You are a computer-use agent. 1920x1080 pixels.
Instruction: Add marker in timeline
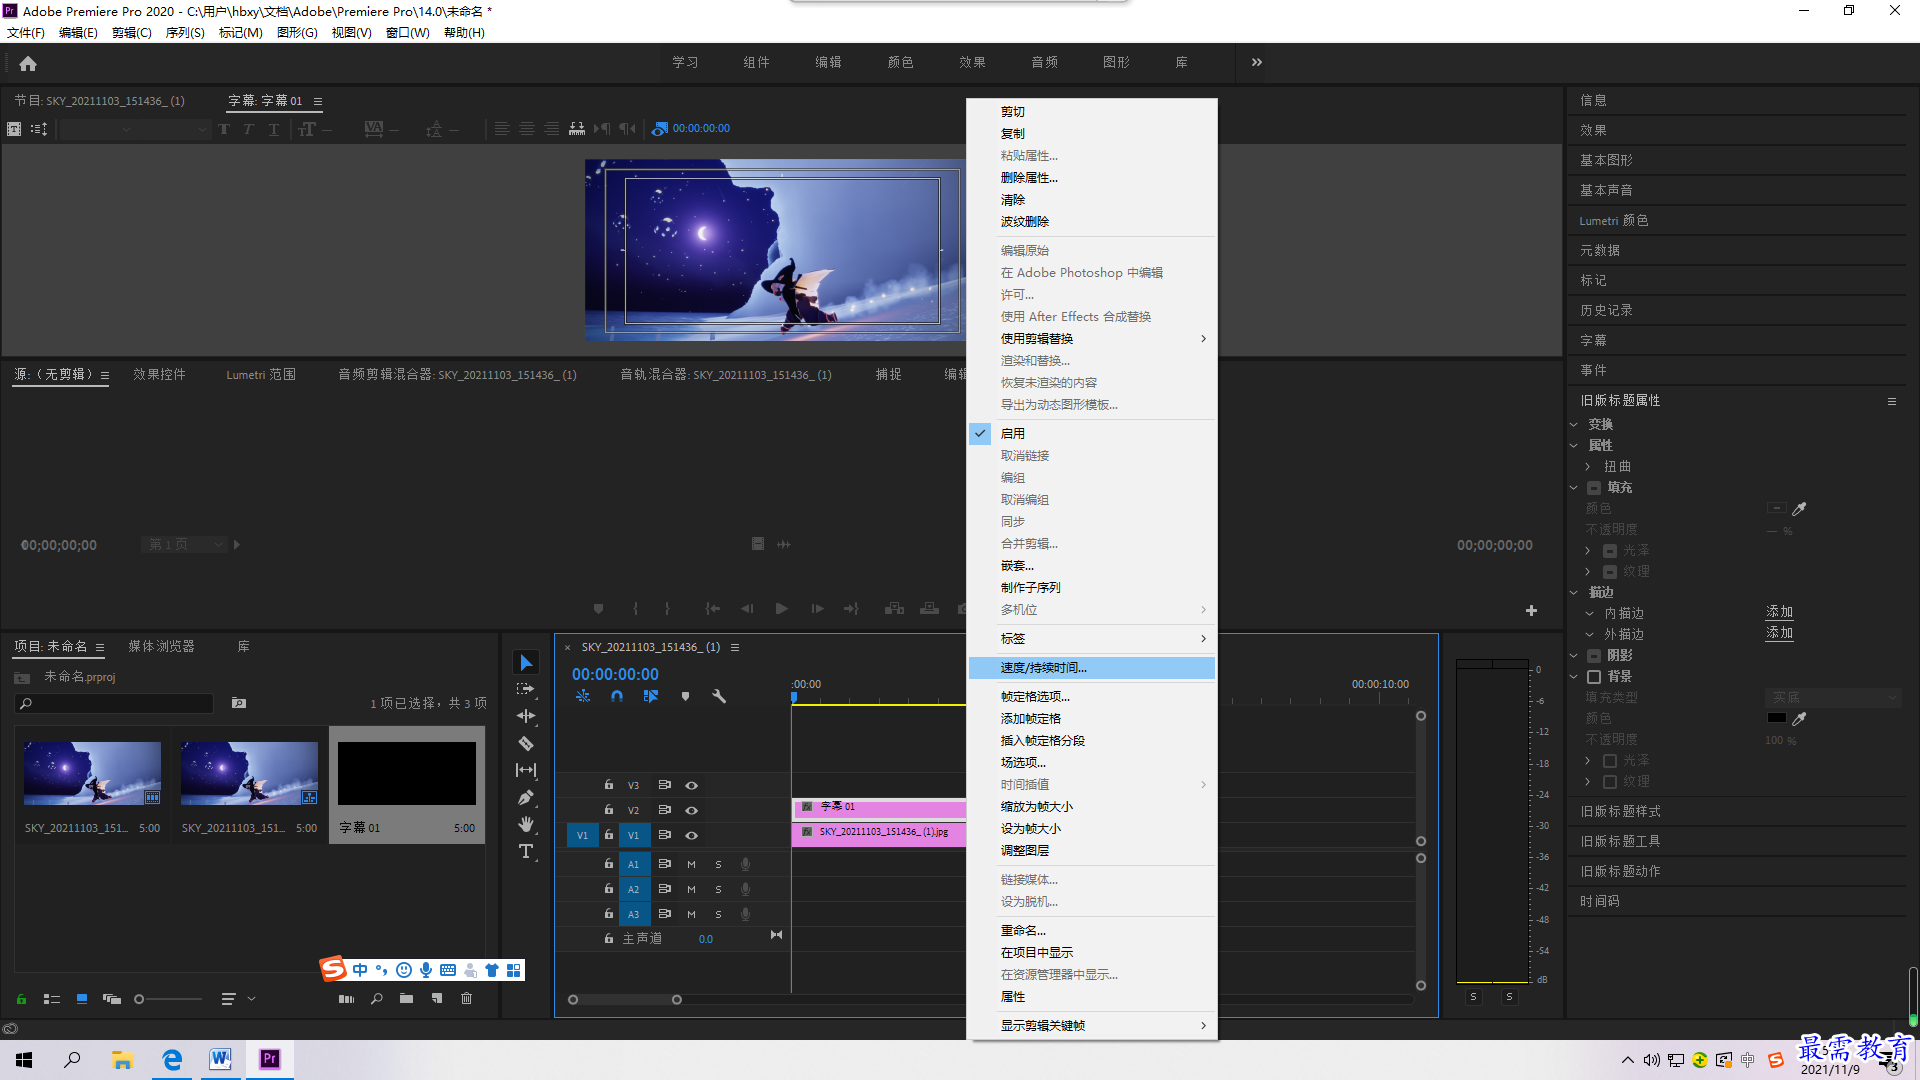(x=685, y=696)
